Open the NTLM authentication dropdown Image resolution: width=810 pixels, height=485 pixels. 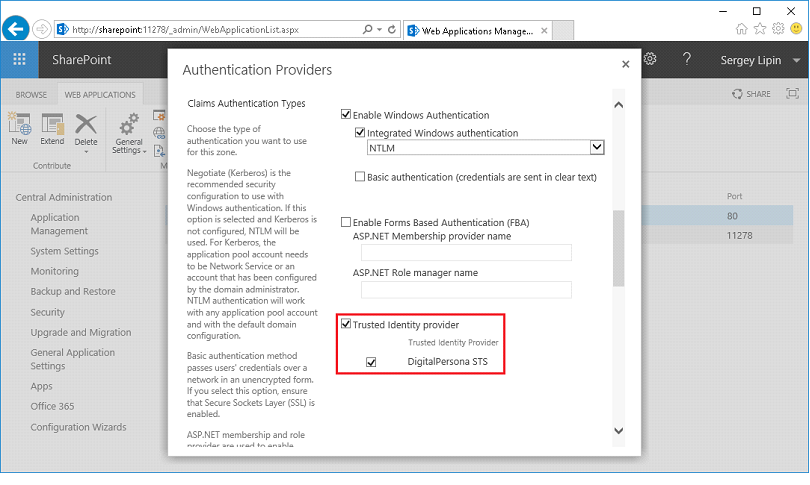click(x=597, y=148)
